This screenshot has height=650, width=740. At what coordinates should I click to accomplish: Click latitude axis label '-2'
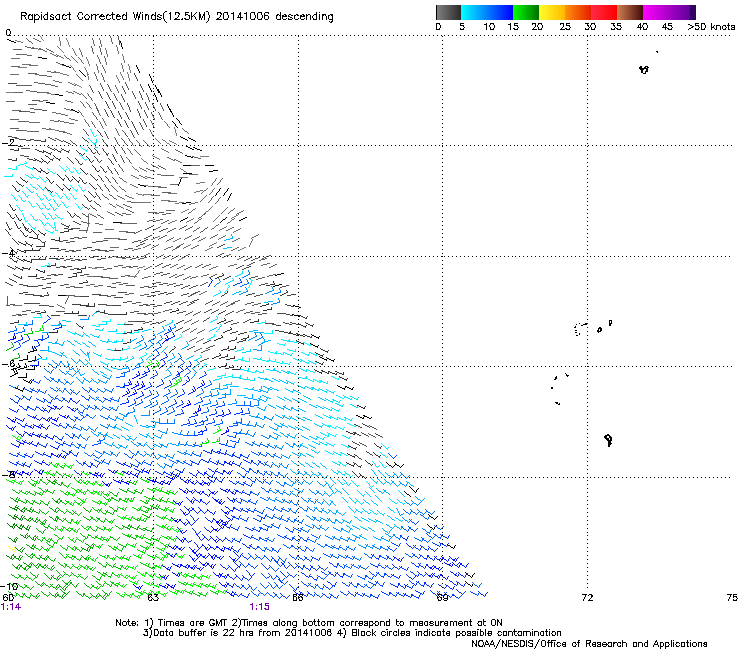8,142
